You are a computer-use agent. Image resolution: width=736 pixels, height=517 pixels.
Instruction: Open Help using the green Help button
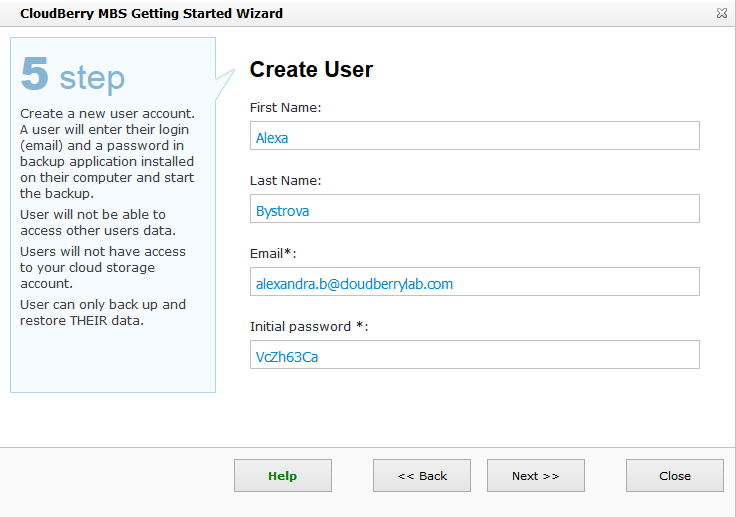[x=283, y=476]
